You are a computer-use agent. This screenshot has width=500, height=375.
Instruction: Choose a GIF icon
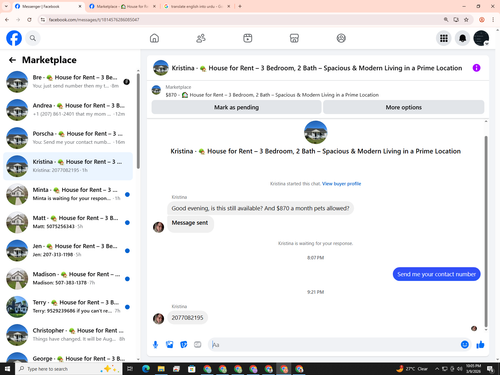click(x=197, y=345)
